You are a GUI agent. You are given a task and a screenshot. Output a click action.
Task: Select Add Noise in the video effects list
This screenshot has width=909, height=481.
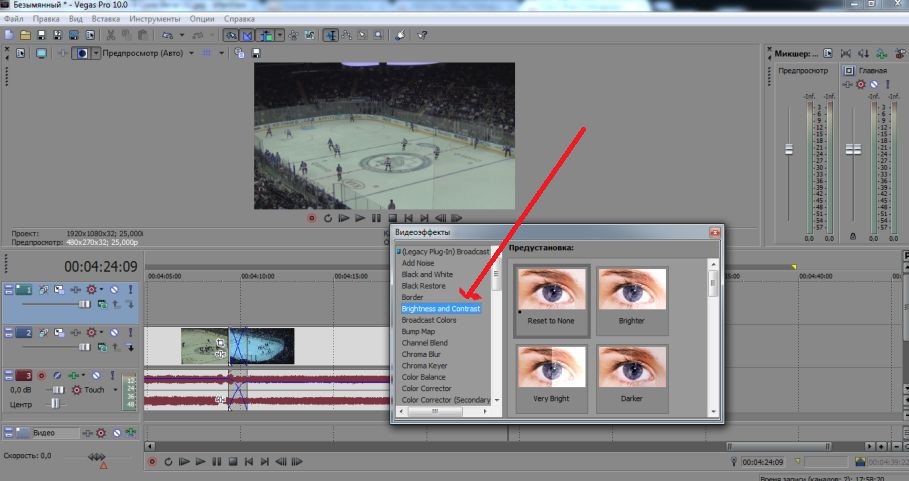coord(418,263)
